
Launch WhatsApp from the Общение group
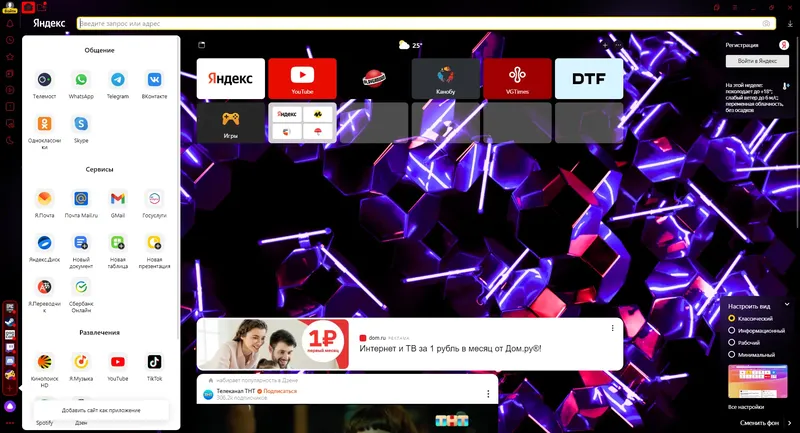point(81,80)
